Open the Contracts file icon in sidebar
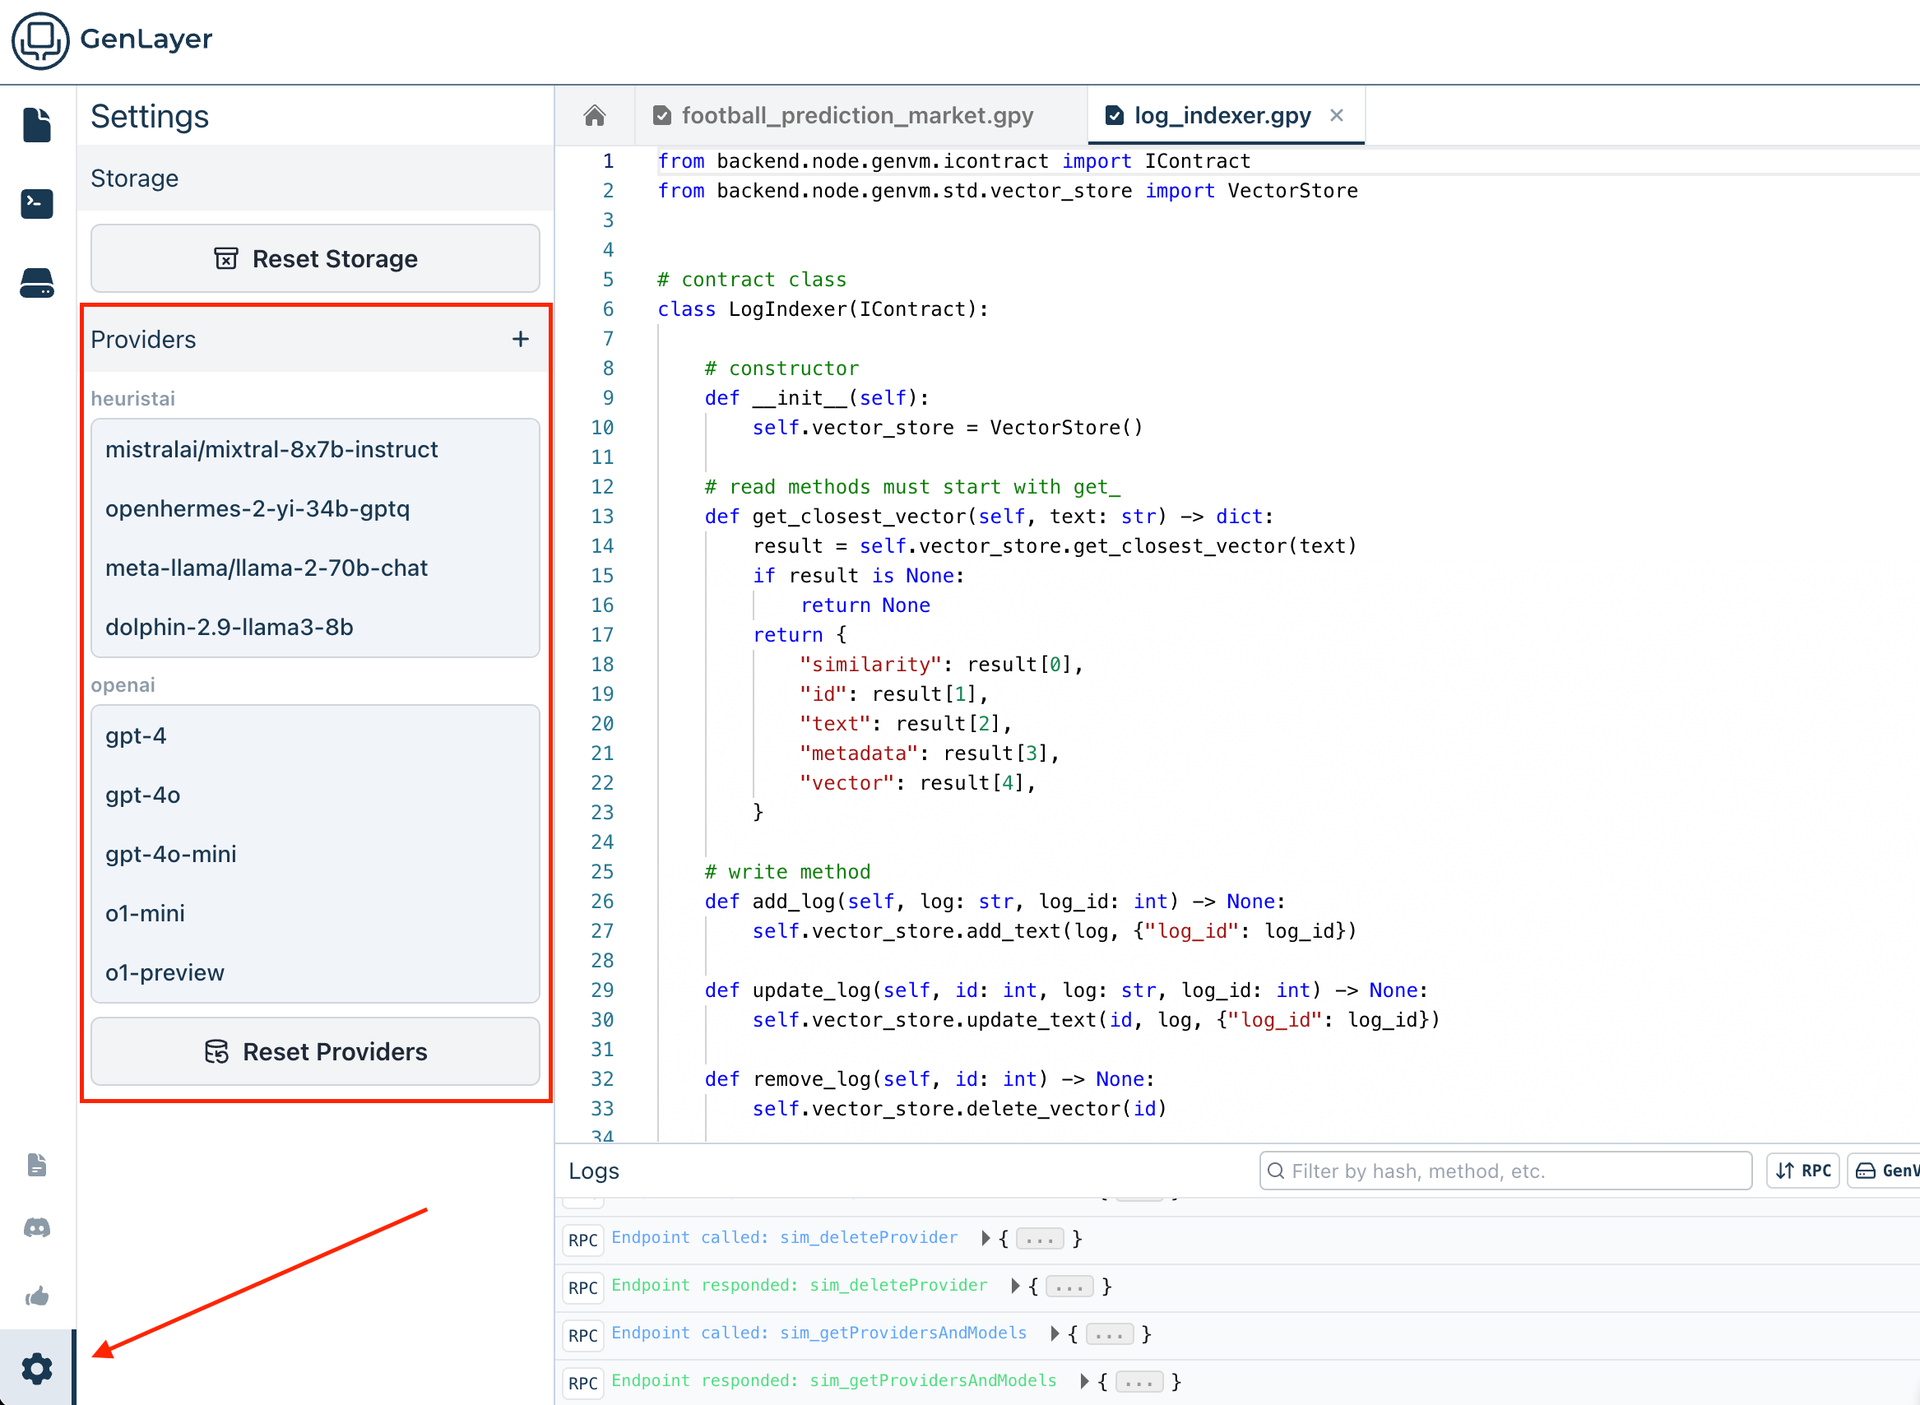Screen dimensions: 1920x1405 [37, 125]
